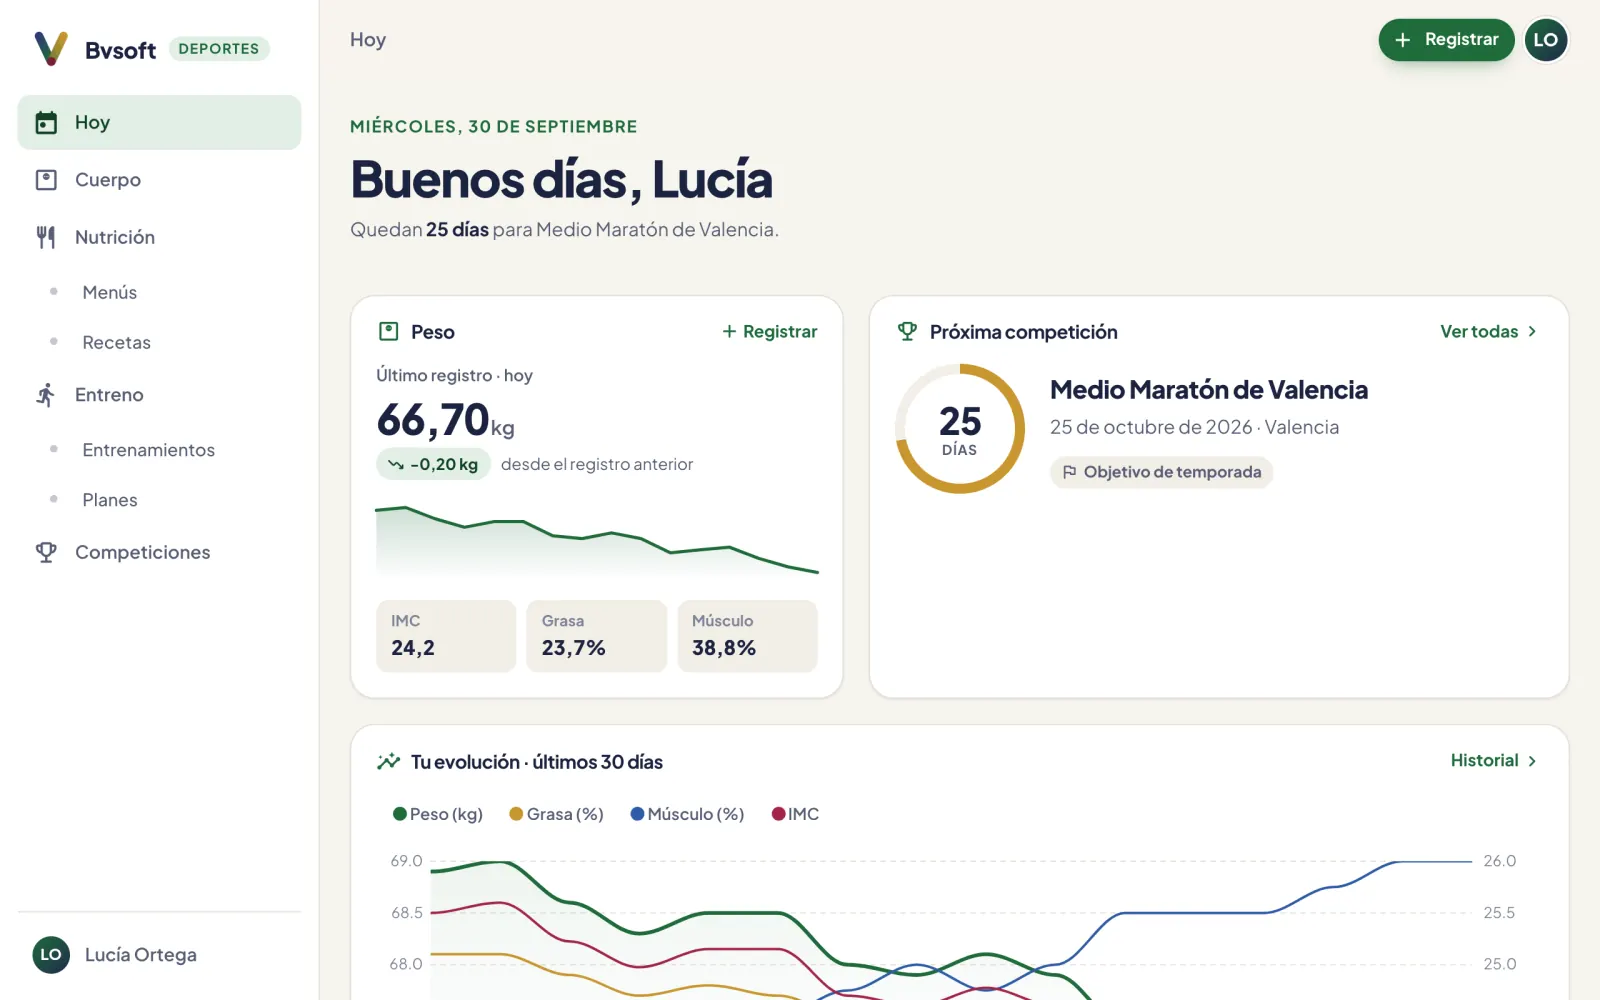Click the trophy icon beside Próxima competición

click(x=907, y=331)
